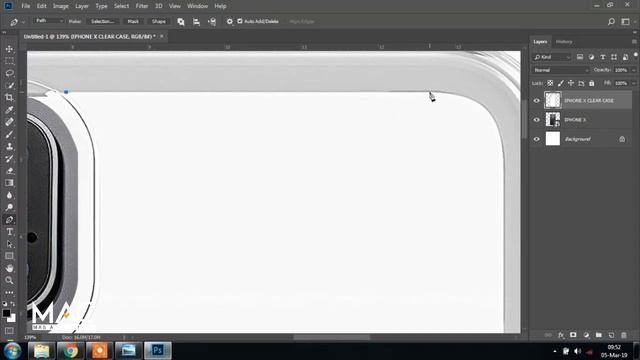Click the path arrangement icon
Viewport: 640px width, 360px height.
212,22
